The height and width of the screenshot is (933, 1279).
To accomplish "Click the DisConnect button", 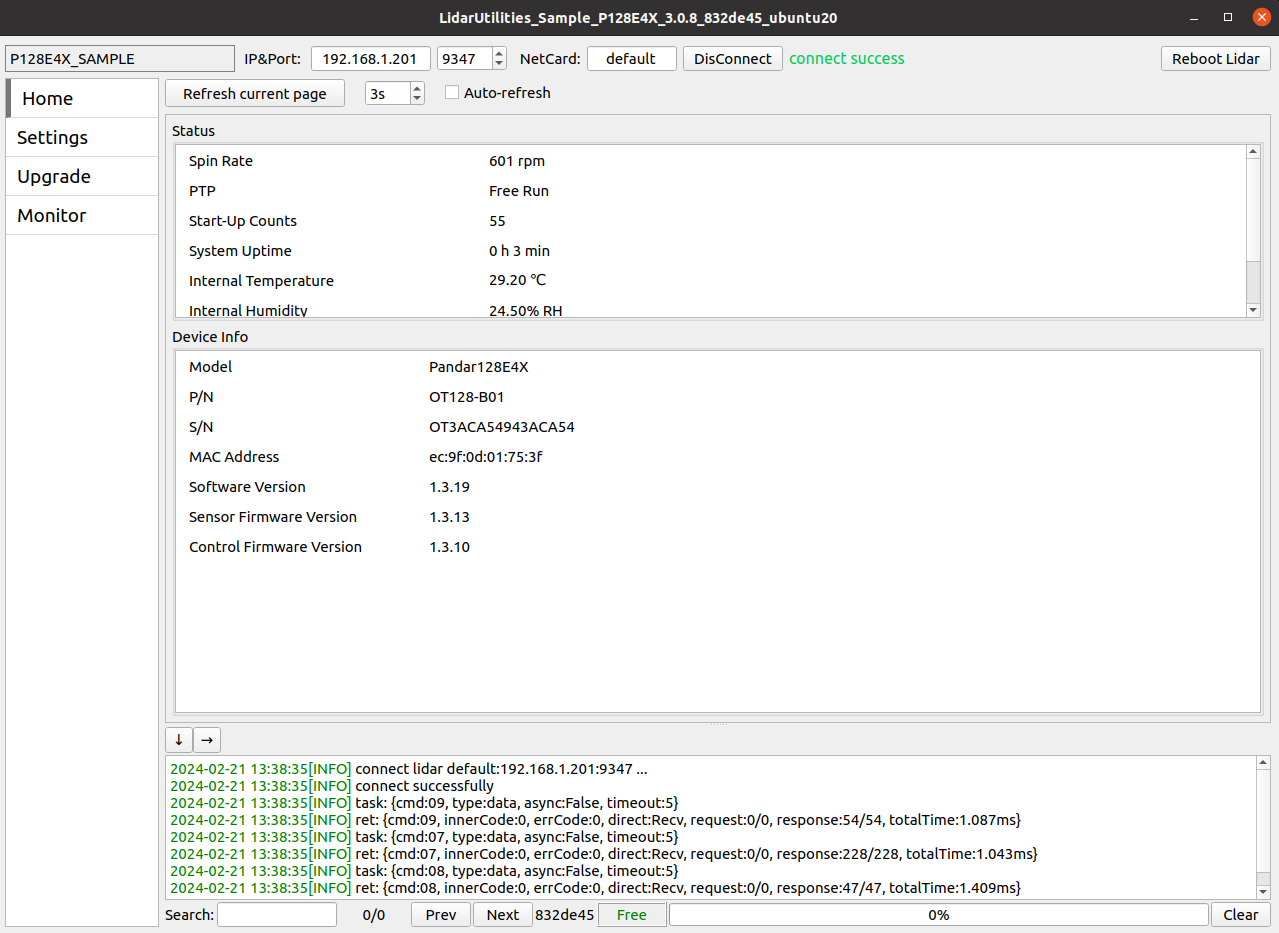I will click(733, 58).
